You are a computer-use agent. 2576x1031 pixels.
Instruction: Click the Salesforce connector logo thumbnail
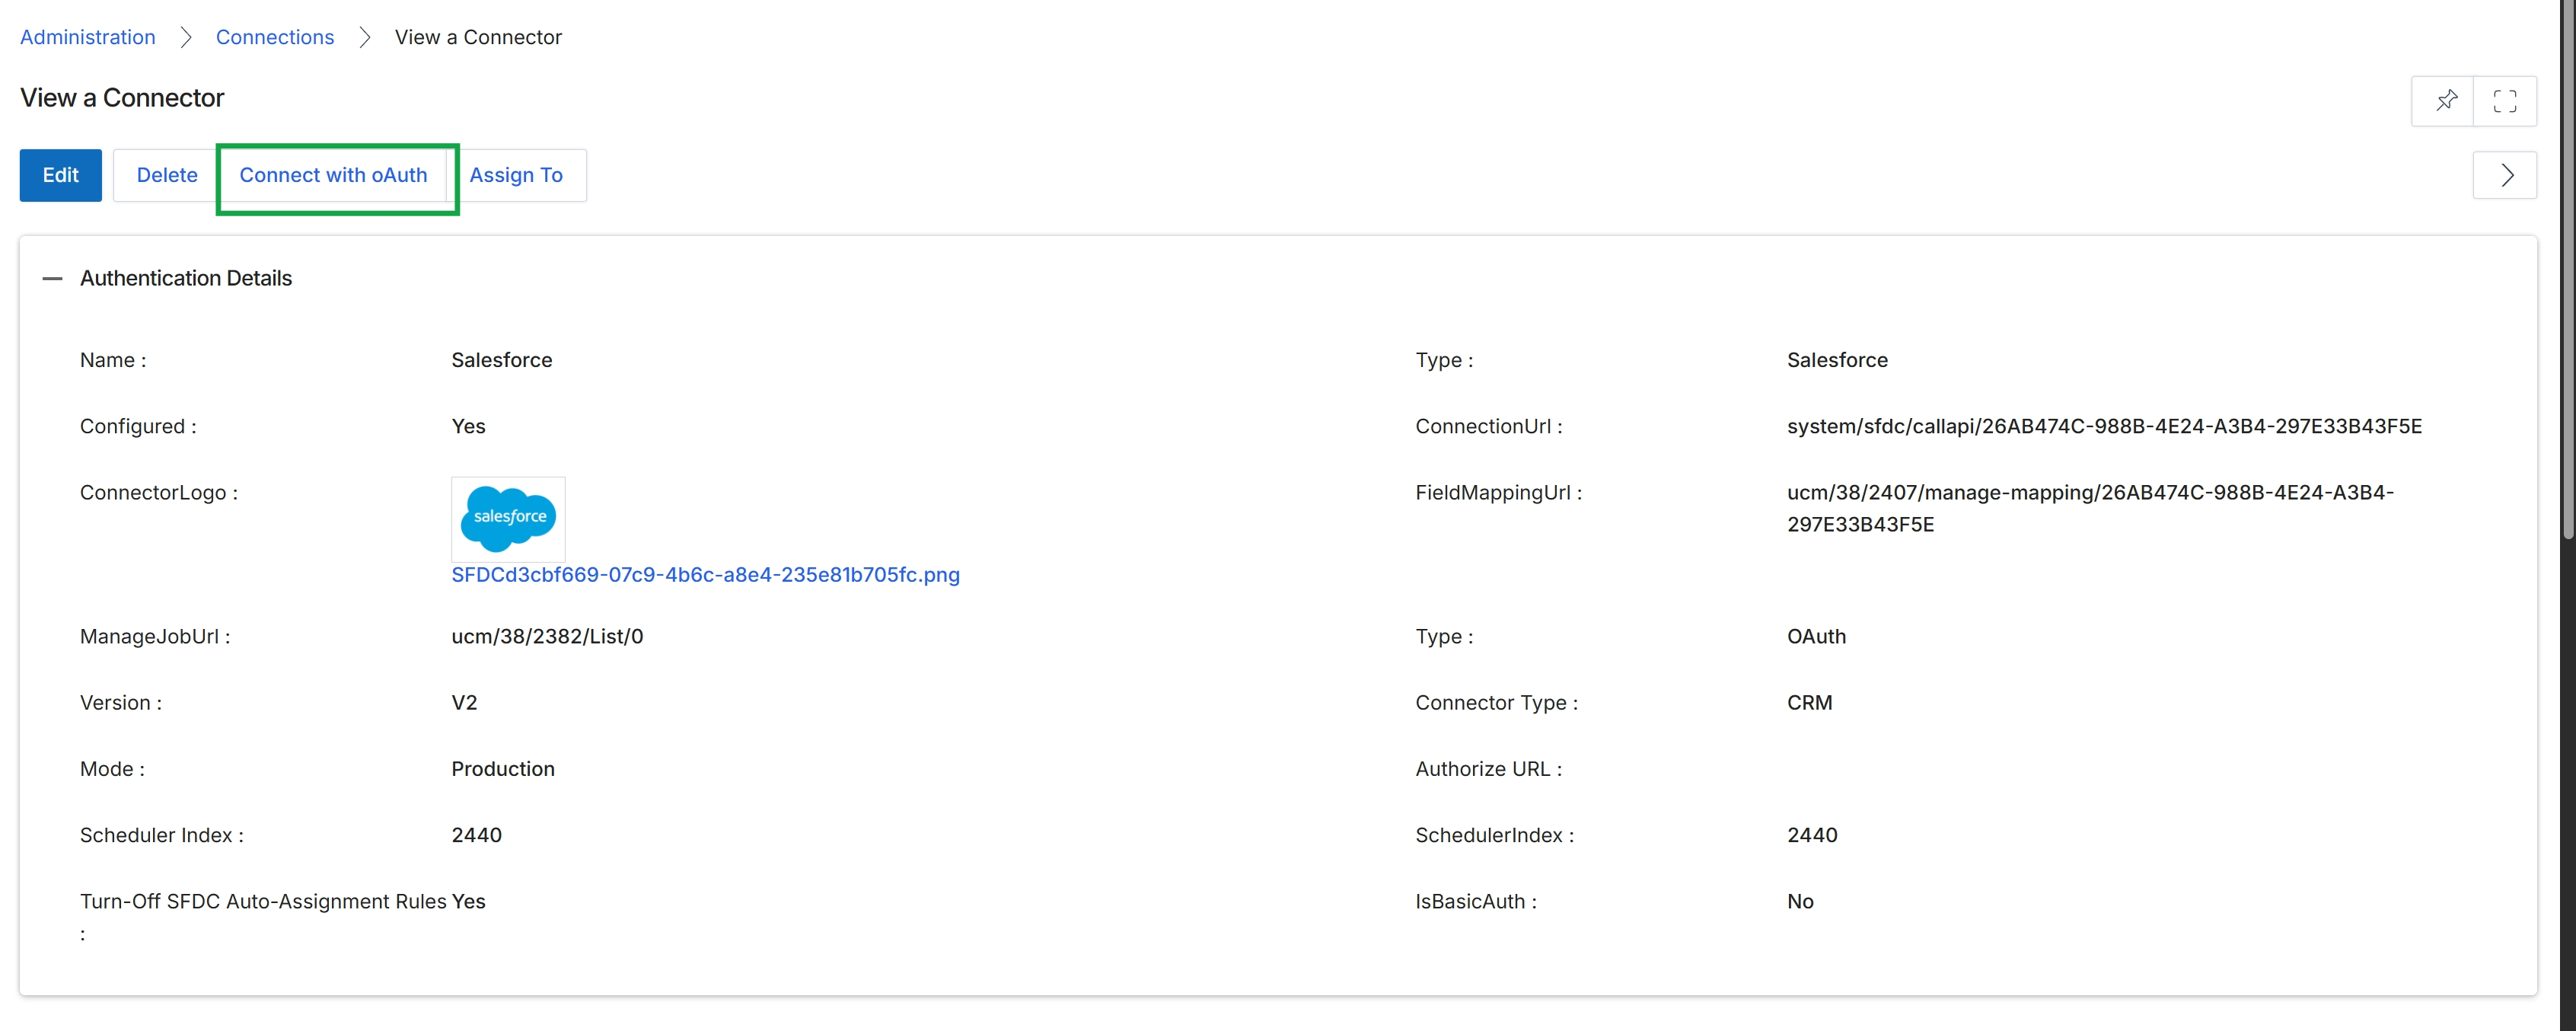(508, 519)
